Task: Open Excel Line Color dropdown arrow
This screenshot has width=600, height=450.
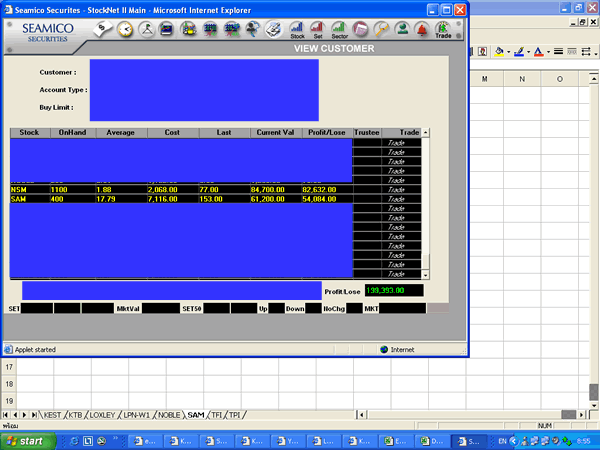Action: [x=528, y=52]
